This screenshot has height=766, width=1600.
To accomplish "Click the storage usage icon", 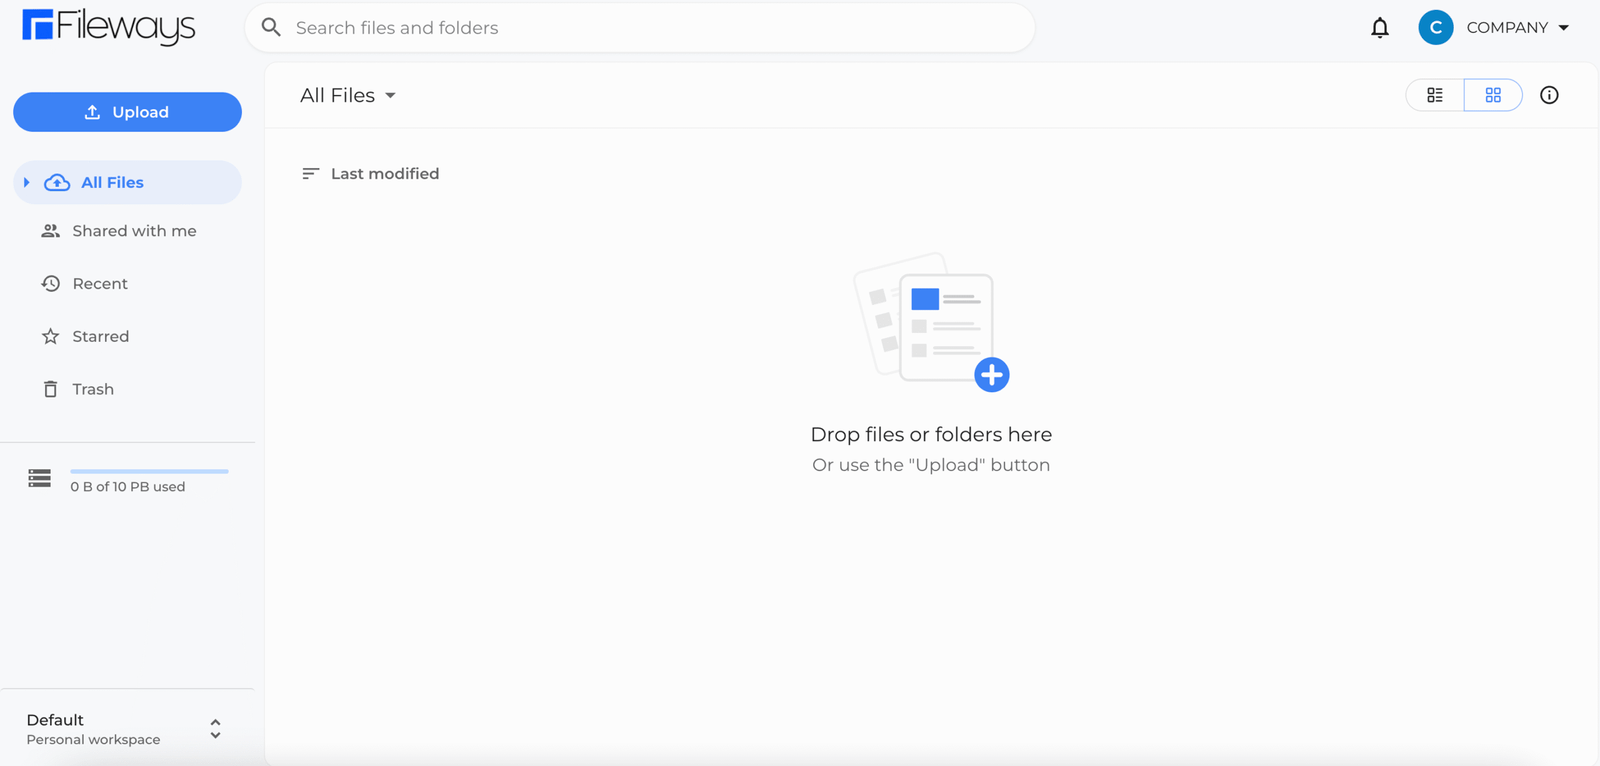I will coord(40,478).
